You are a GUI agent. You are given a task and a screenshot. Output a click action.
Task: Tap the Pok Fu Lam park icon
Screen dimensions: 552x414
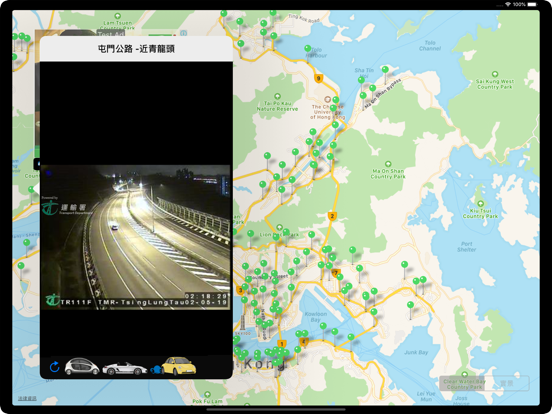tap(207, 394)
